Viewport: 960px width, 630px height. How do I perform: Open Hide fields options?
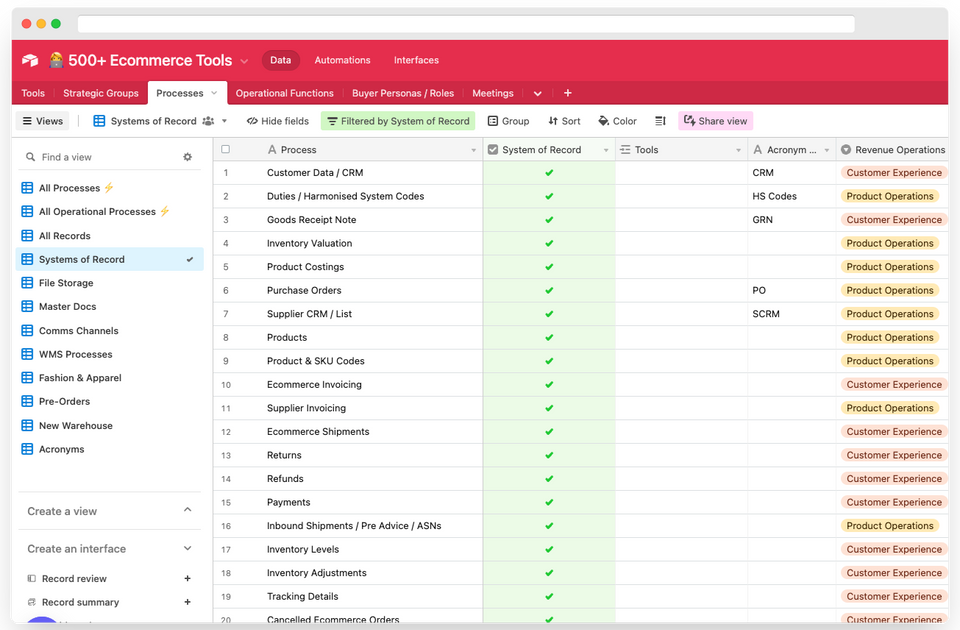[x=278, y=120]
